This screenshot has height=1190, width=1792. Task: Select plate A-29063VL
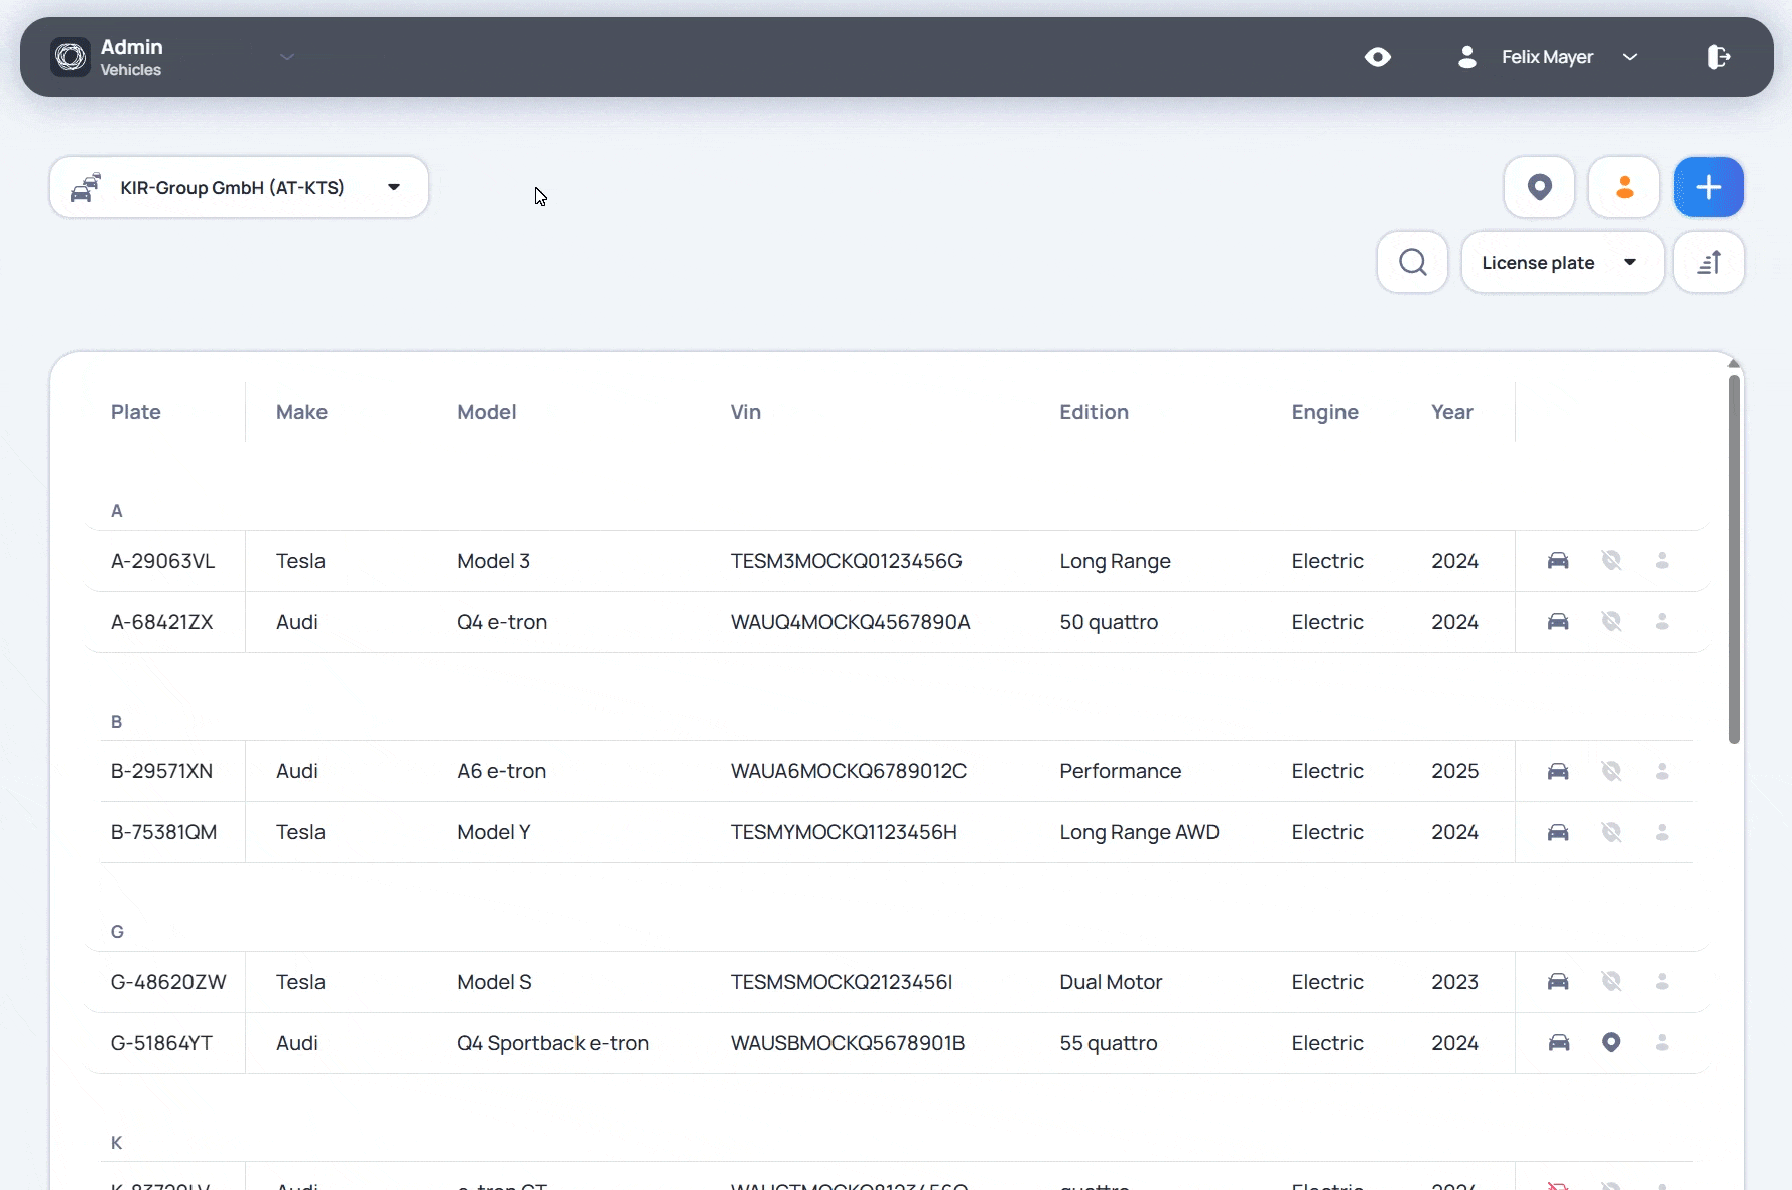pyautogui.click(x=163, y=561)
